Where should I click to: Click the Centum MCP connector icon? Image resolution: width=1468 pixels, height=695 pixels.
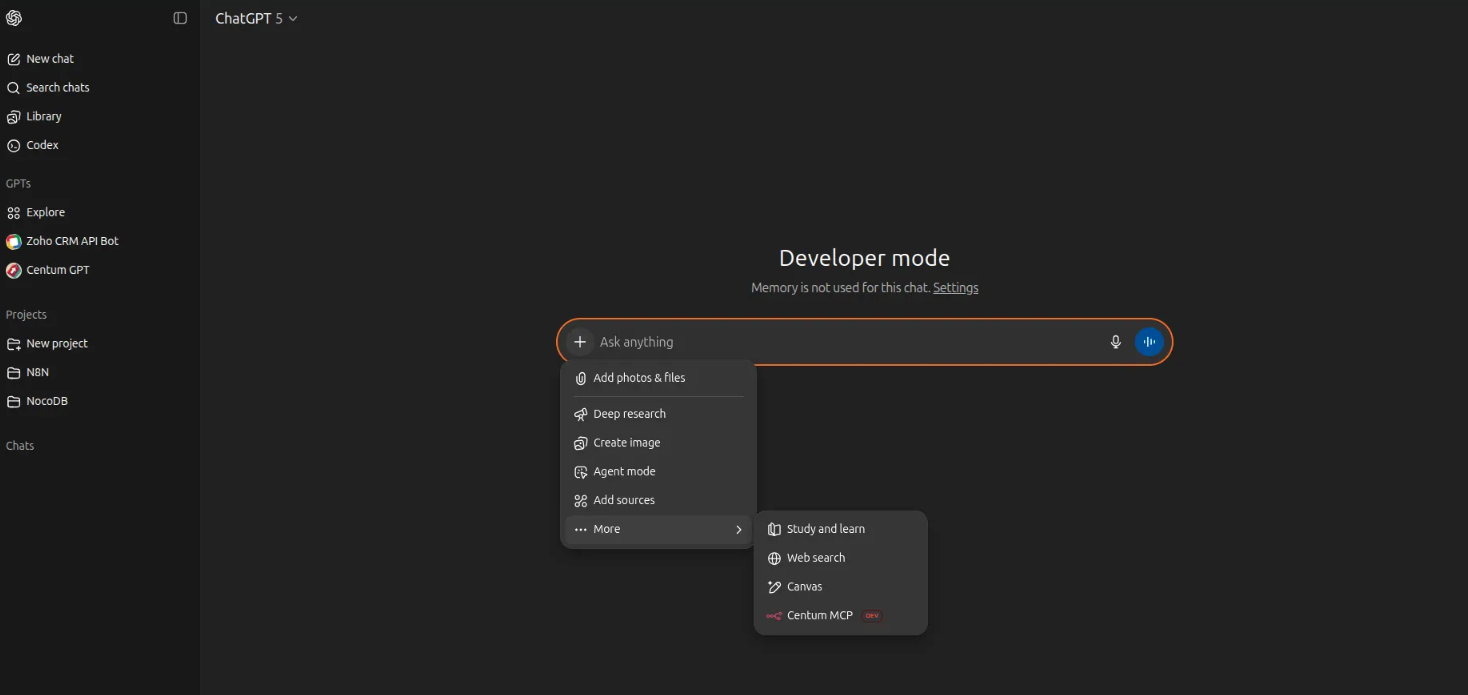click(x=774, y=616)
